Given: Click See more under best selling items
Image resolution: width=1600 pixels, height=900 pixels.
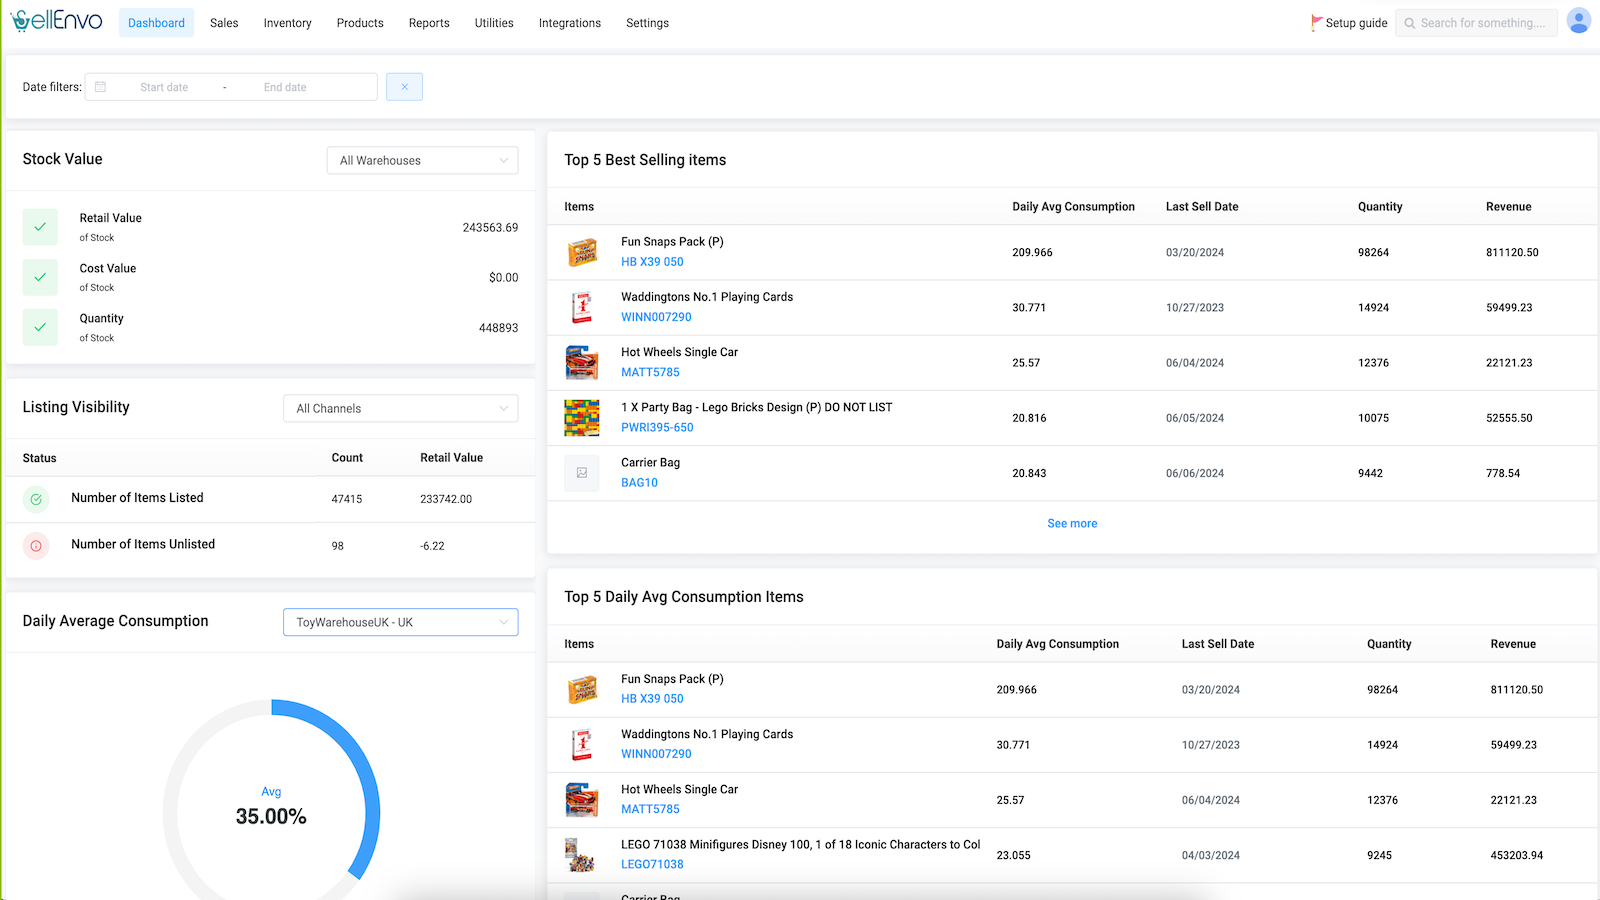Looking at the screenshot, I should click(1072, 523).
